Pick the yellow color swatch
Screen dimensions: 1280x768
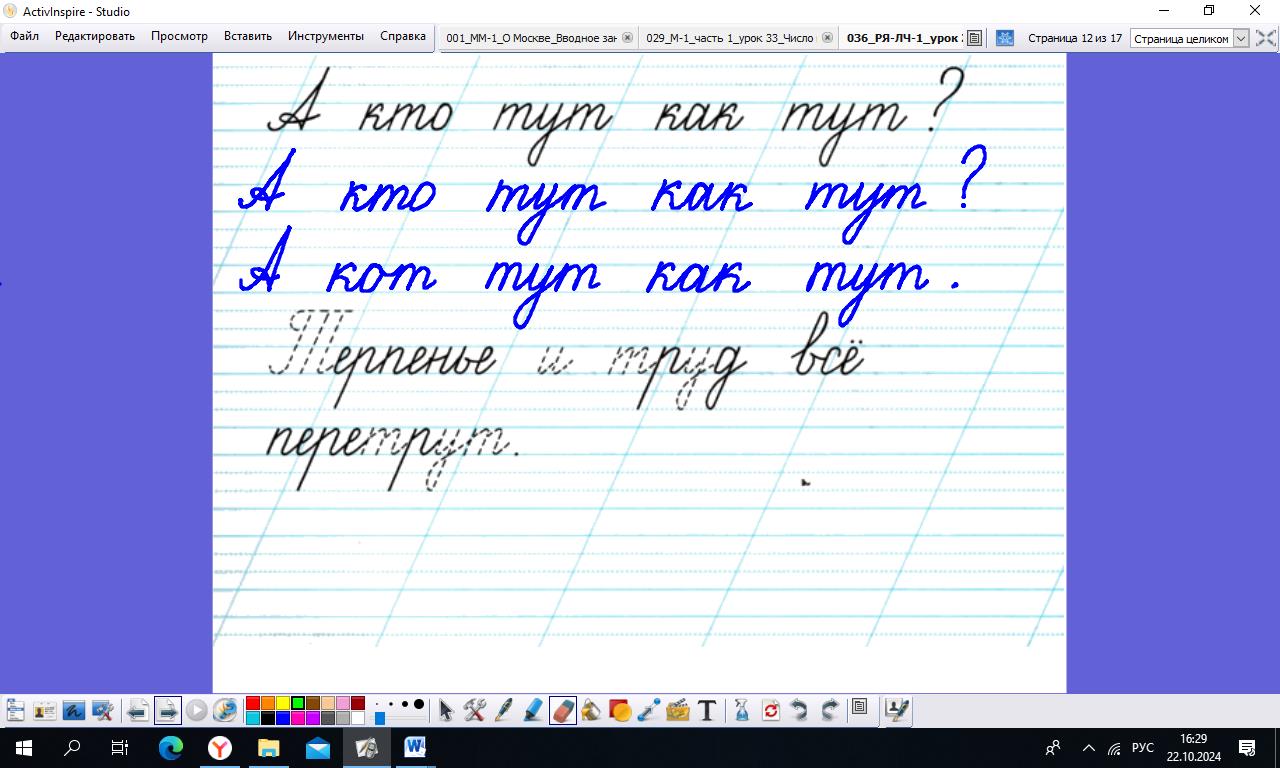pos(283,703)
